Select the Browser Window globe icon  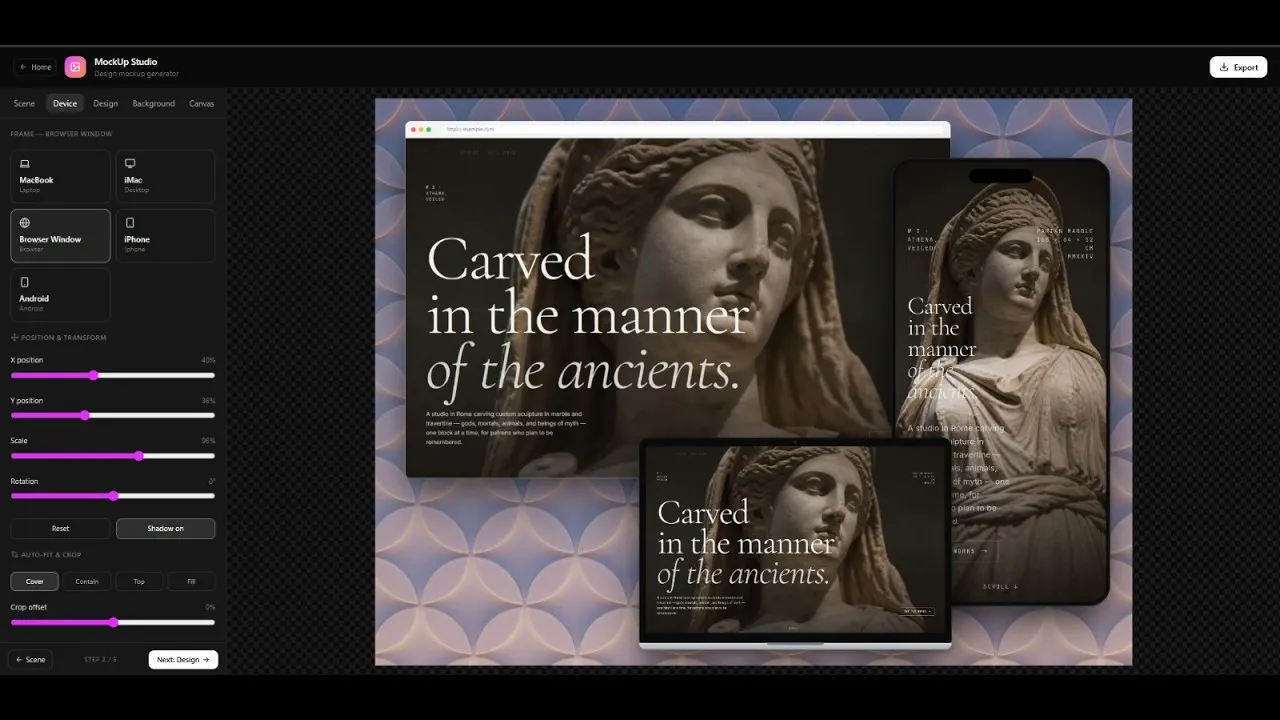click(25, 223)
